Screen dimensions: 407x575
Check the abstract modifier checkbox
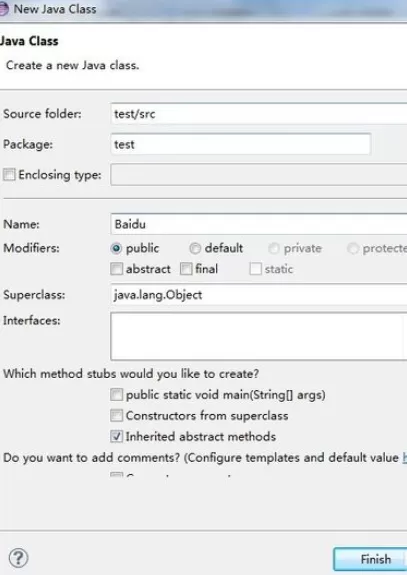pos(116,269)
